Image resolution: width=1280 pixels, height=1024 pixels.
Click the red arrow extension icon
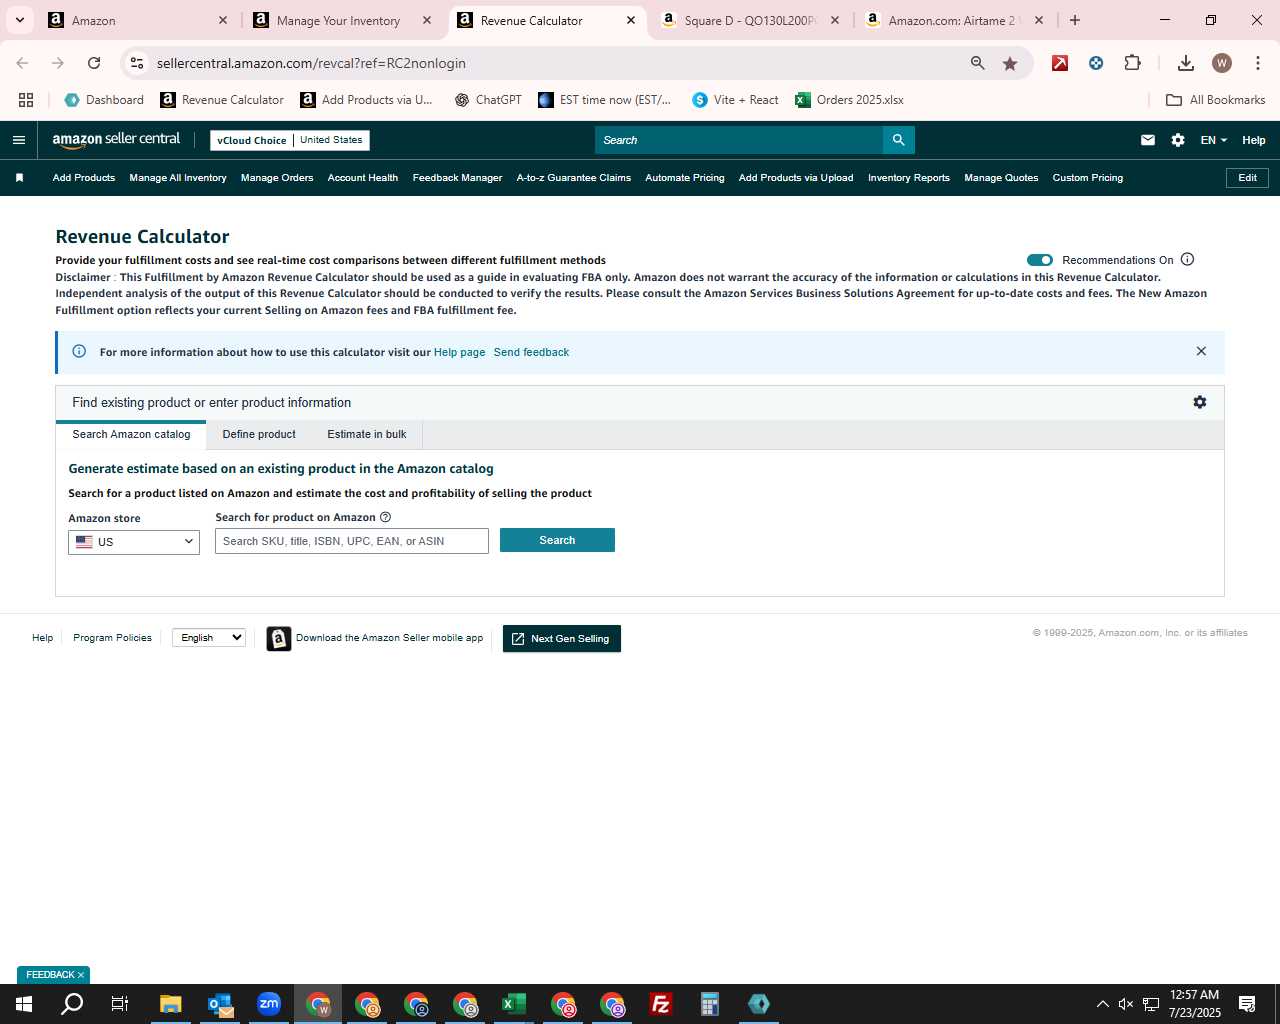1060,63
